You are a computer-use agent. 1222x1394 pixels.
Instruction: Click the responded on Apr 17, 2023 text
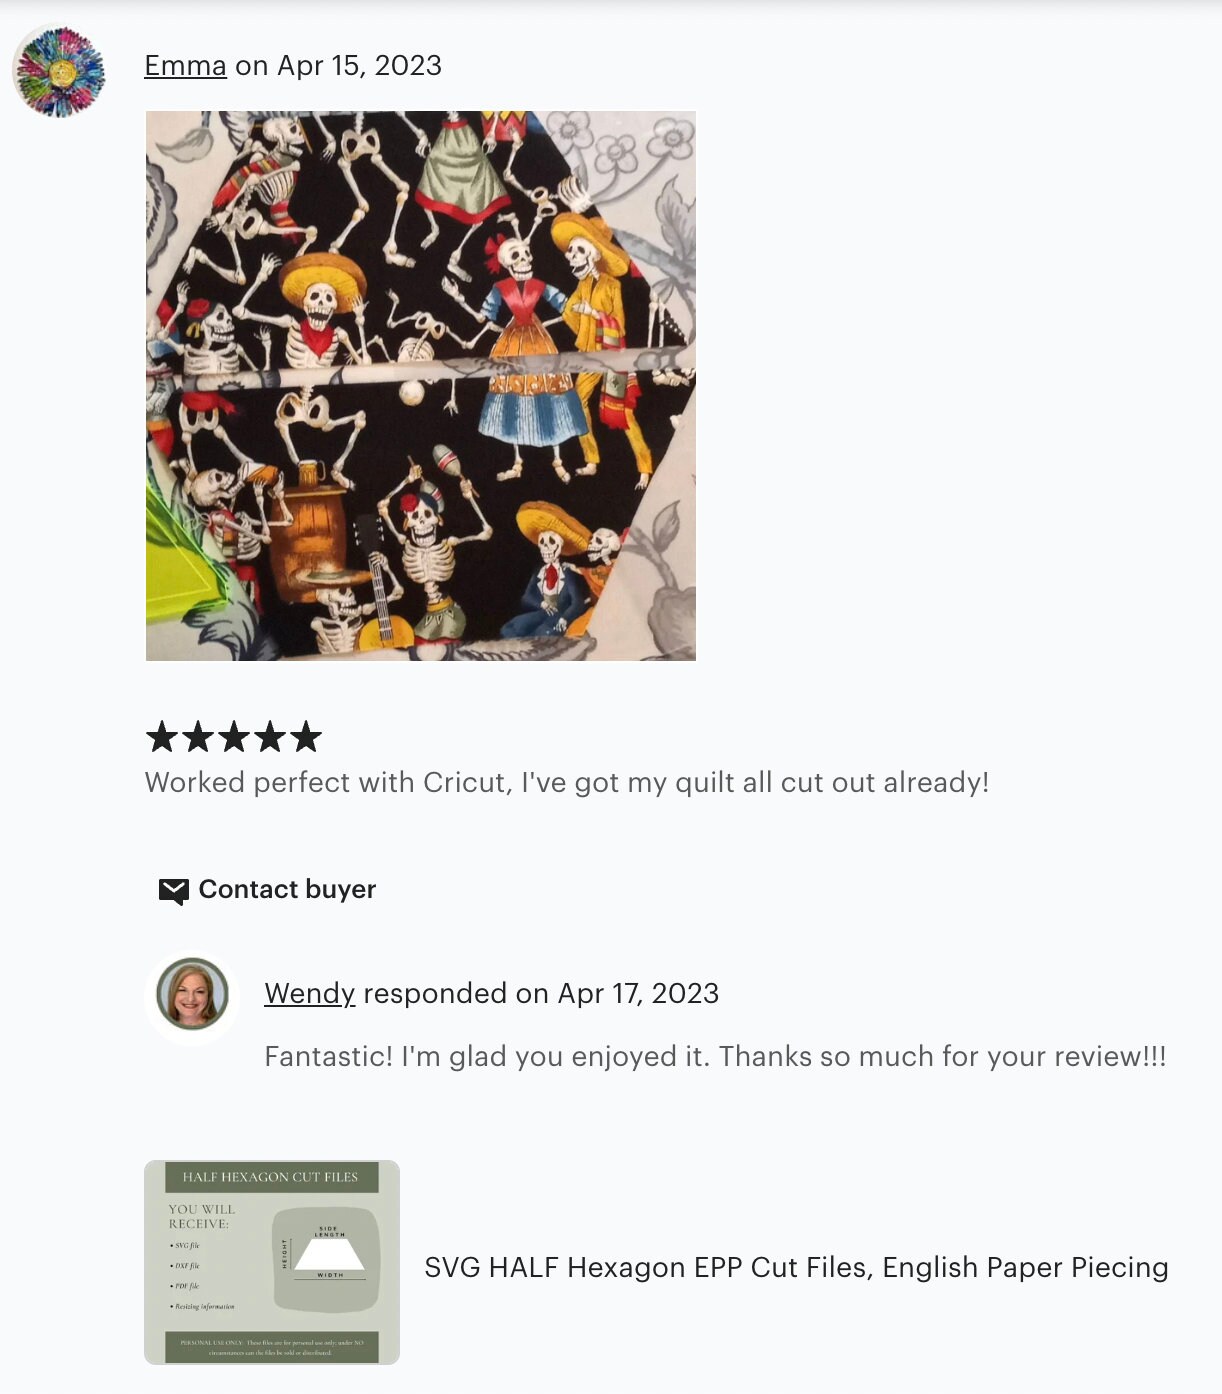point(541,993)
